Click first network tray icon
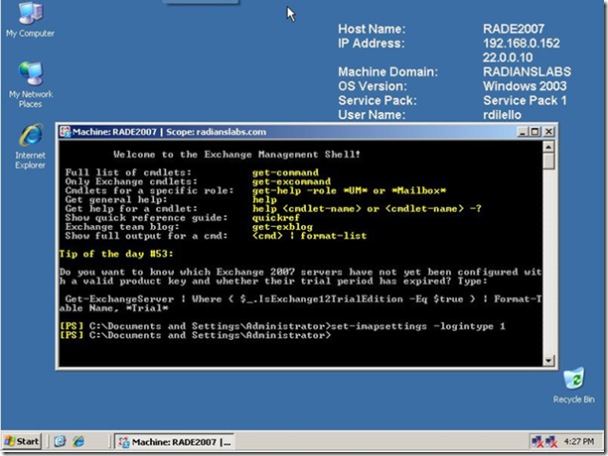The height and width of the screenshot is (456, 608). click(538, 441)
